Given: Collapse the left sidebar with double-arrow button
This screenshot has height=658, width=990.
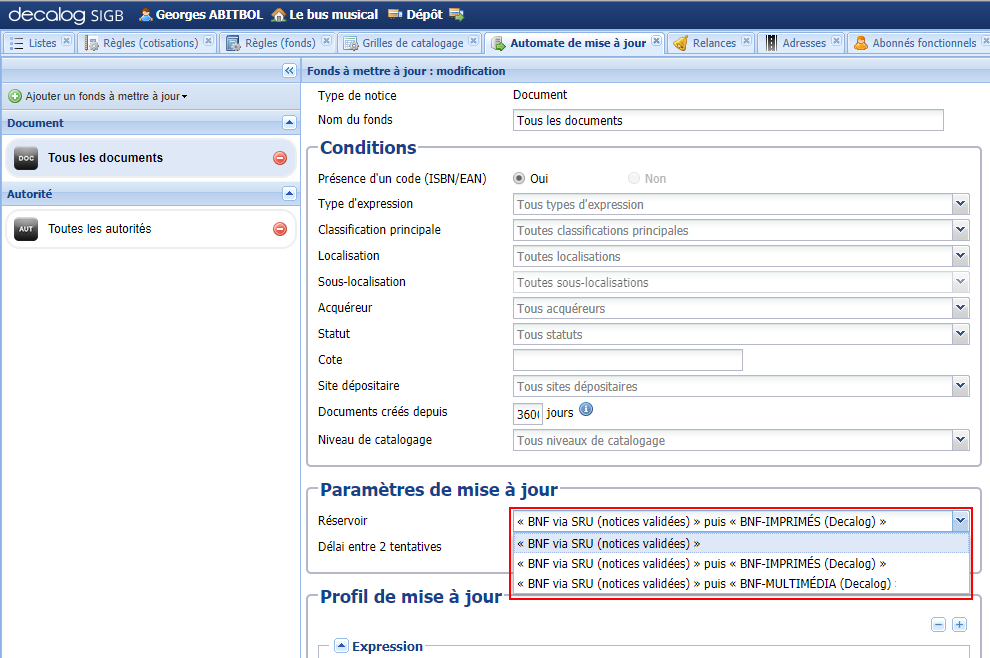Looking at the screenshot, I should click(288, 71).
